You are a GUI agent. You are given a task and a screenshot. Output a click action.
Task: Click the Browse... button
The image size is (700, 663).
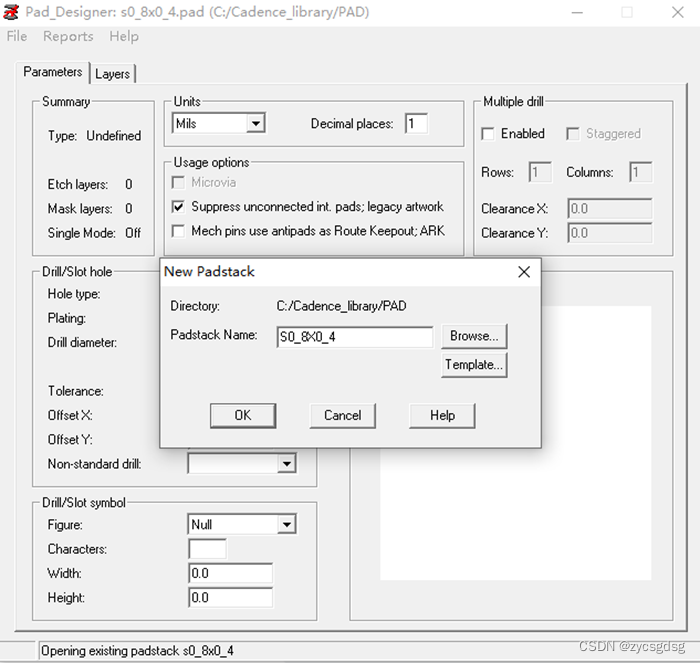[474, 336]
